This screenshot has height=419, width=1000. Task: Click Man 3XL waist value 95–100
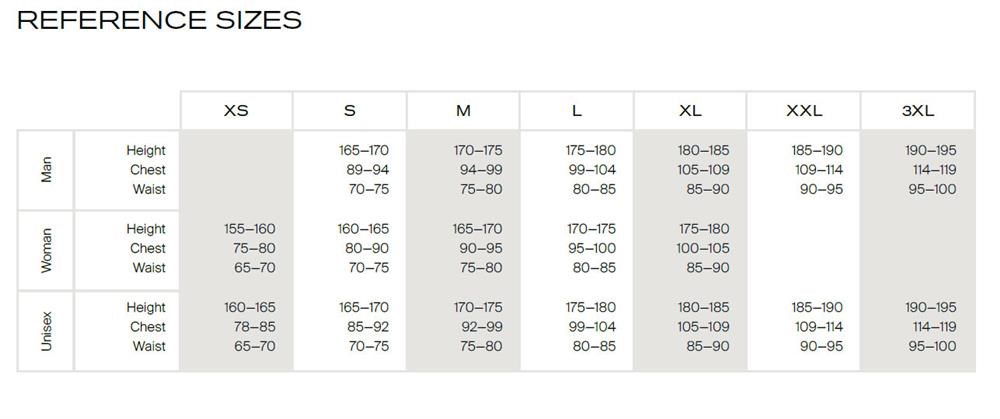(931, 189)
